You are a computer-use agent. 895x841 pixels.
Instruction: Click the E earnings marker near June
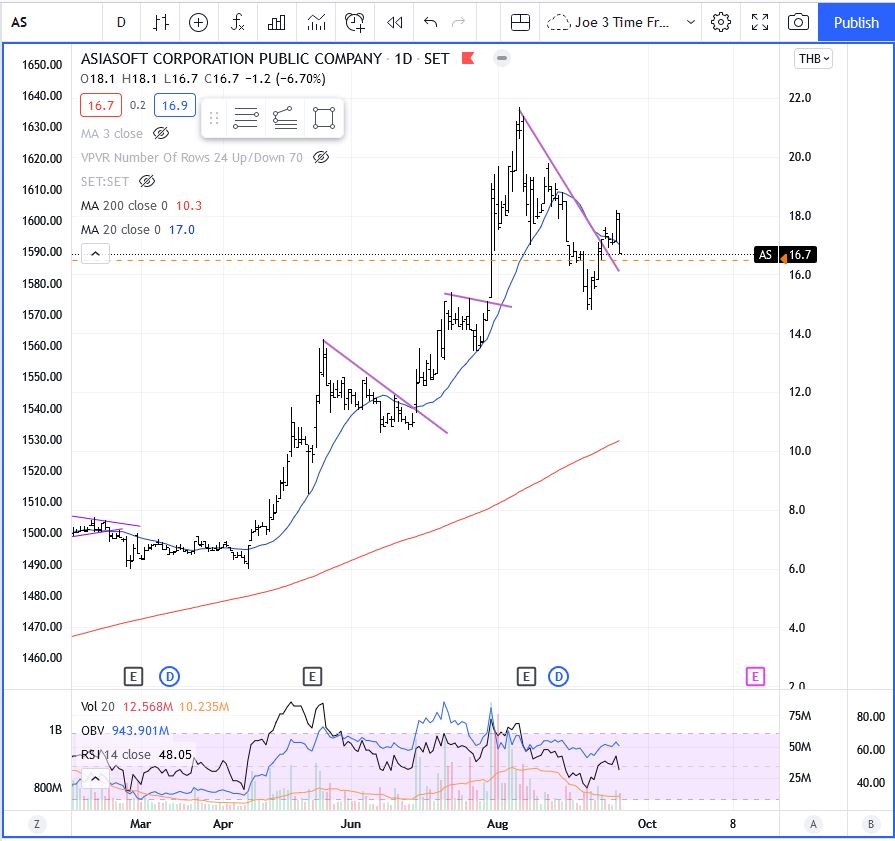312,677
